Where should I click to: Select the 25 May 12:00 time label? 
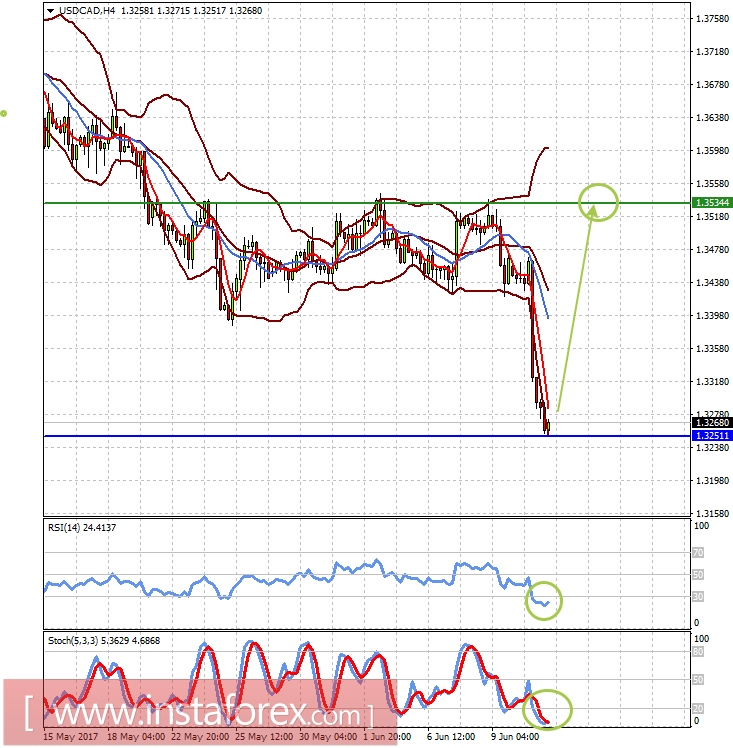pyautogui.click(x=264, y=737)
